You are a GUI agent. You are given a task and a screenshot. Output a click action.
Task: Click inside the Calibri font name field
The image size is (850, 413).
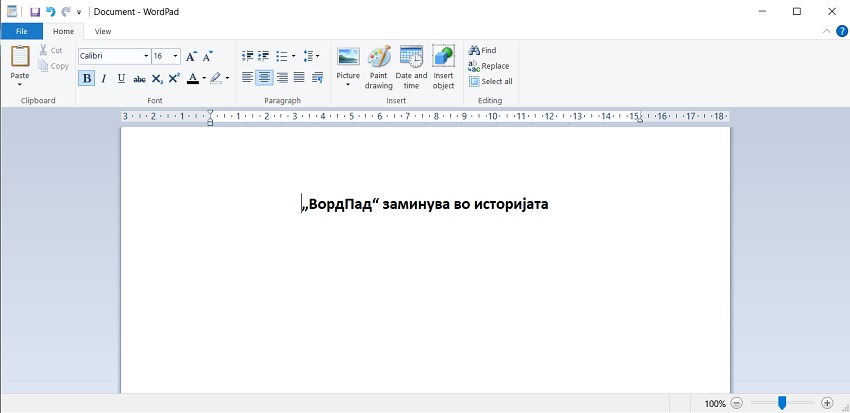110,56
